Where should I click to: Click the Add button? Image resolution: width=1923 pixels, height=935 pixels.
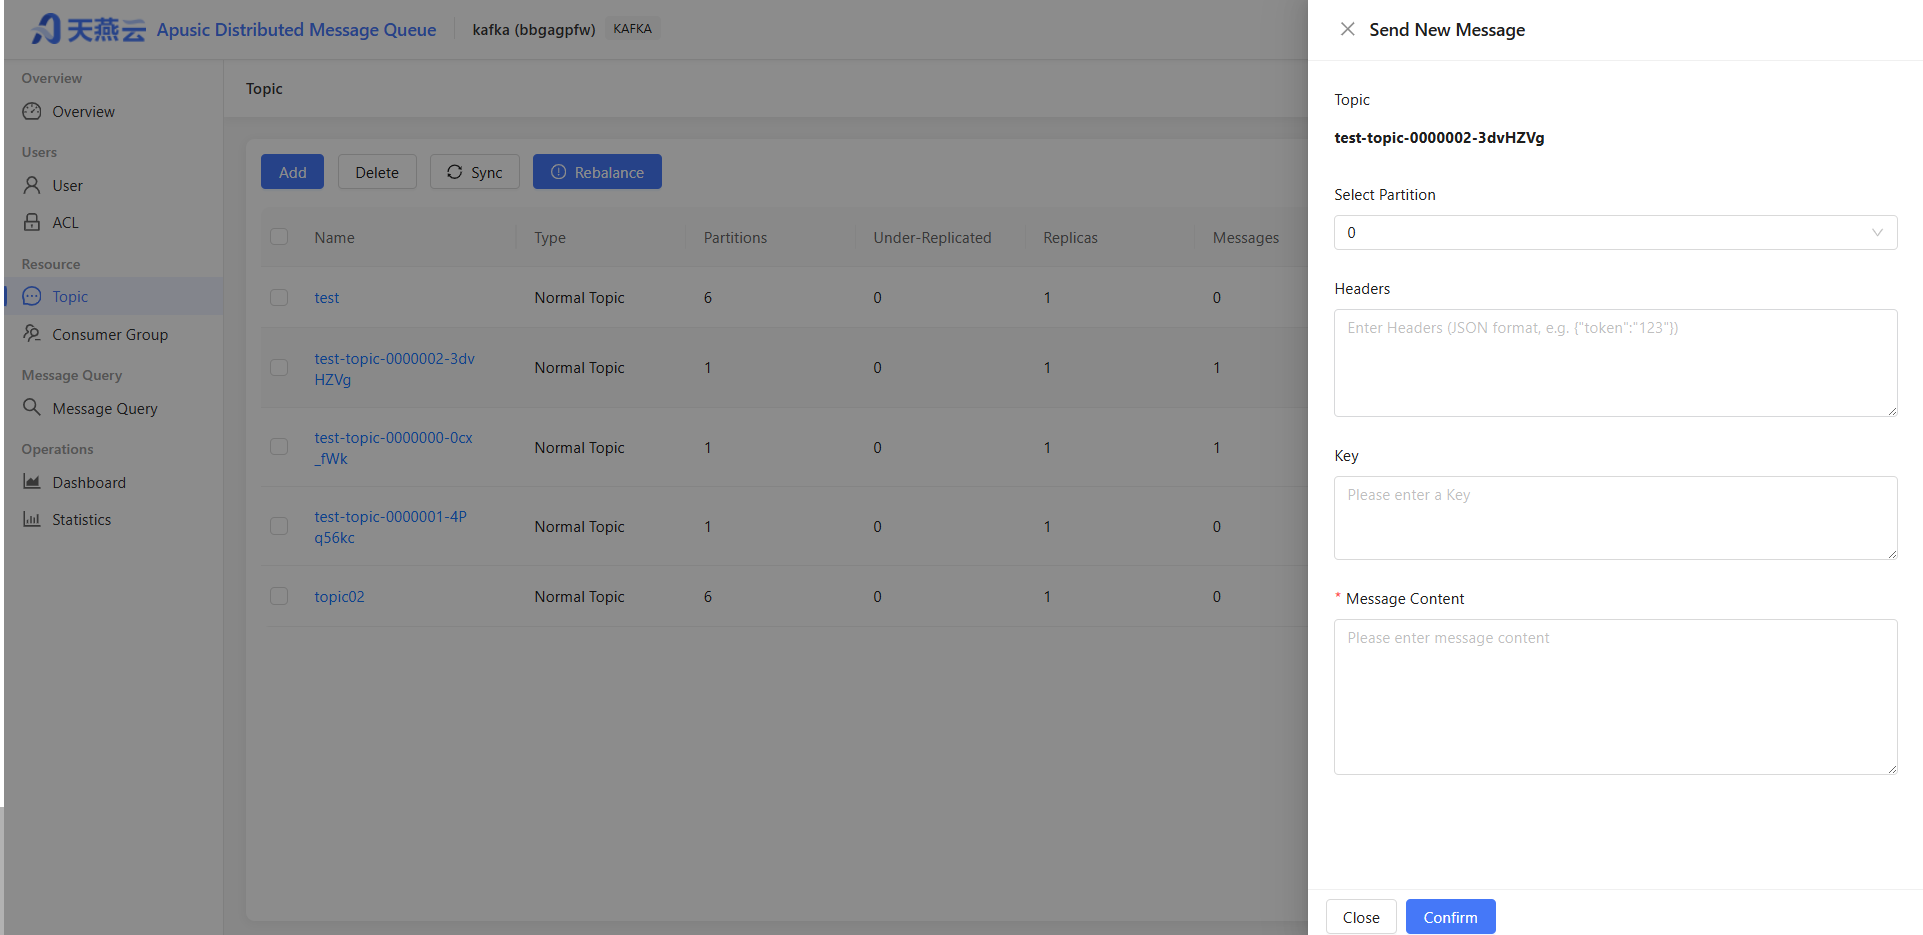click(x=292, y=172)
